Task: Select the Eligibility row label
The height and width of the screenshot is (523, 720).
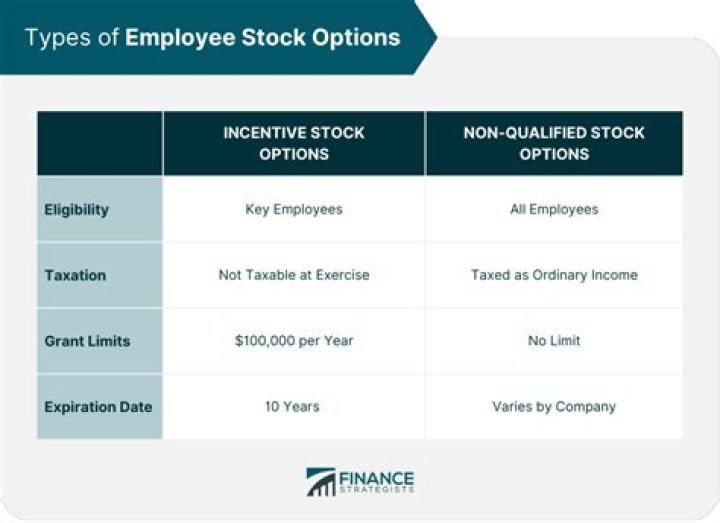Action: pos(78,210)
